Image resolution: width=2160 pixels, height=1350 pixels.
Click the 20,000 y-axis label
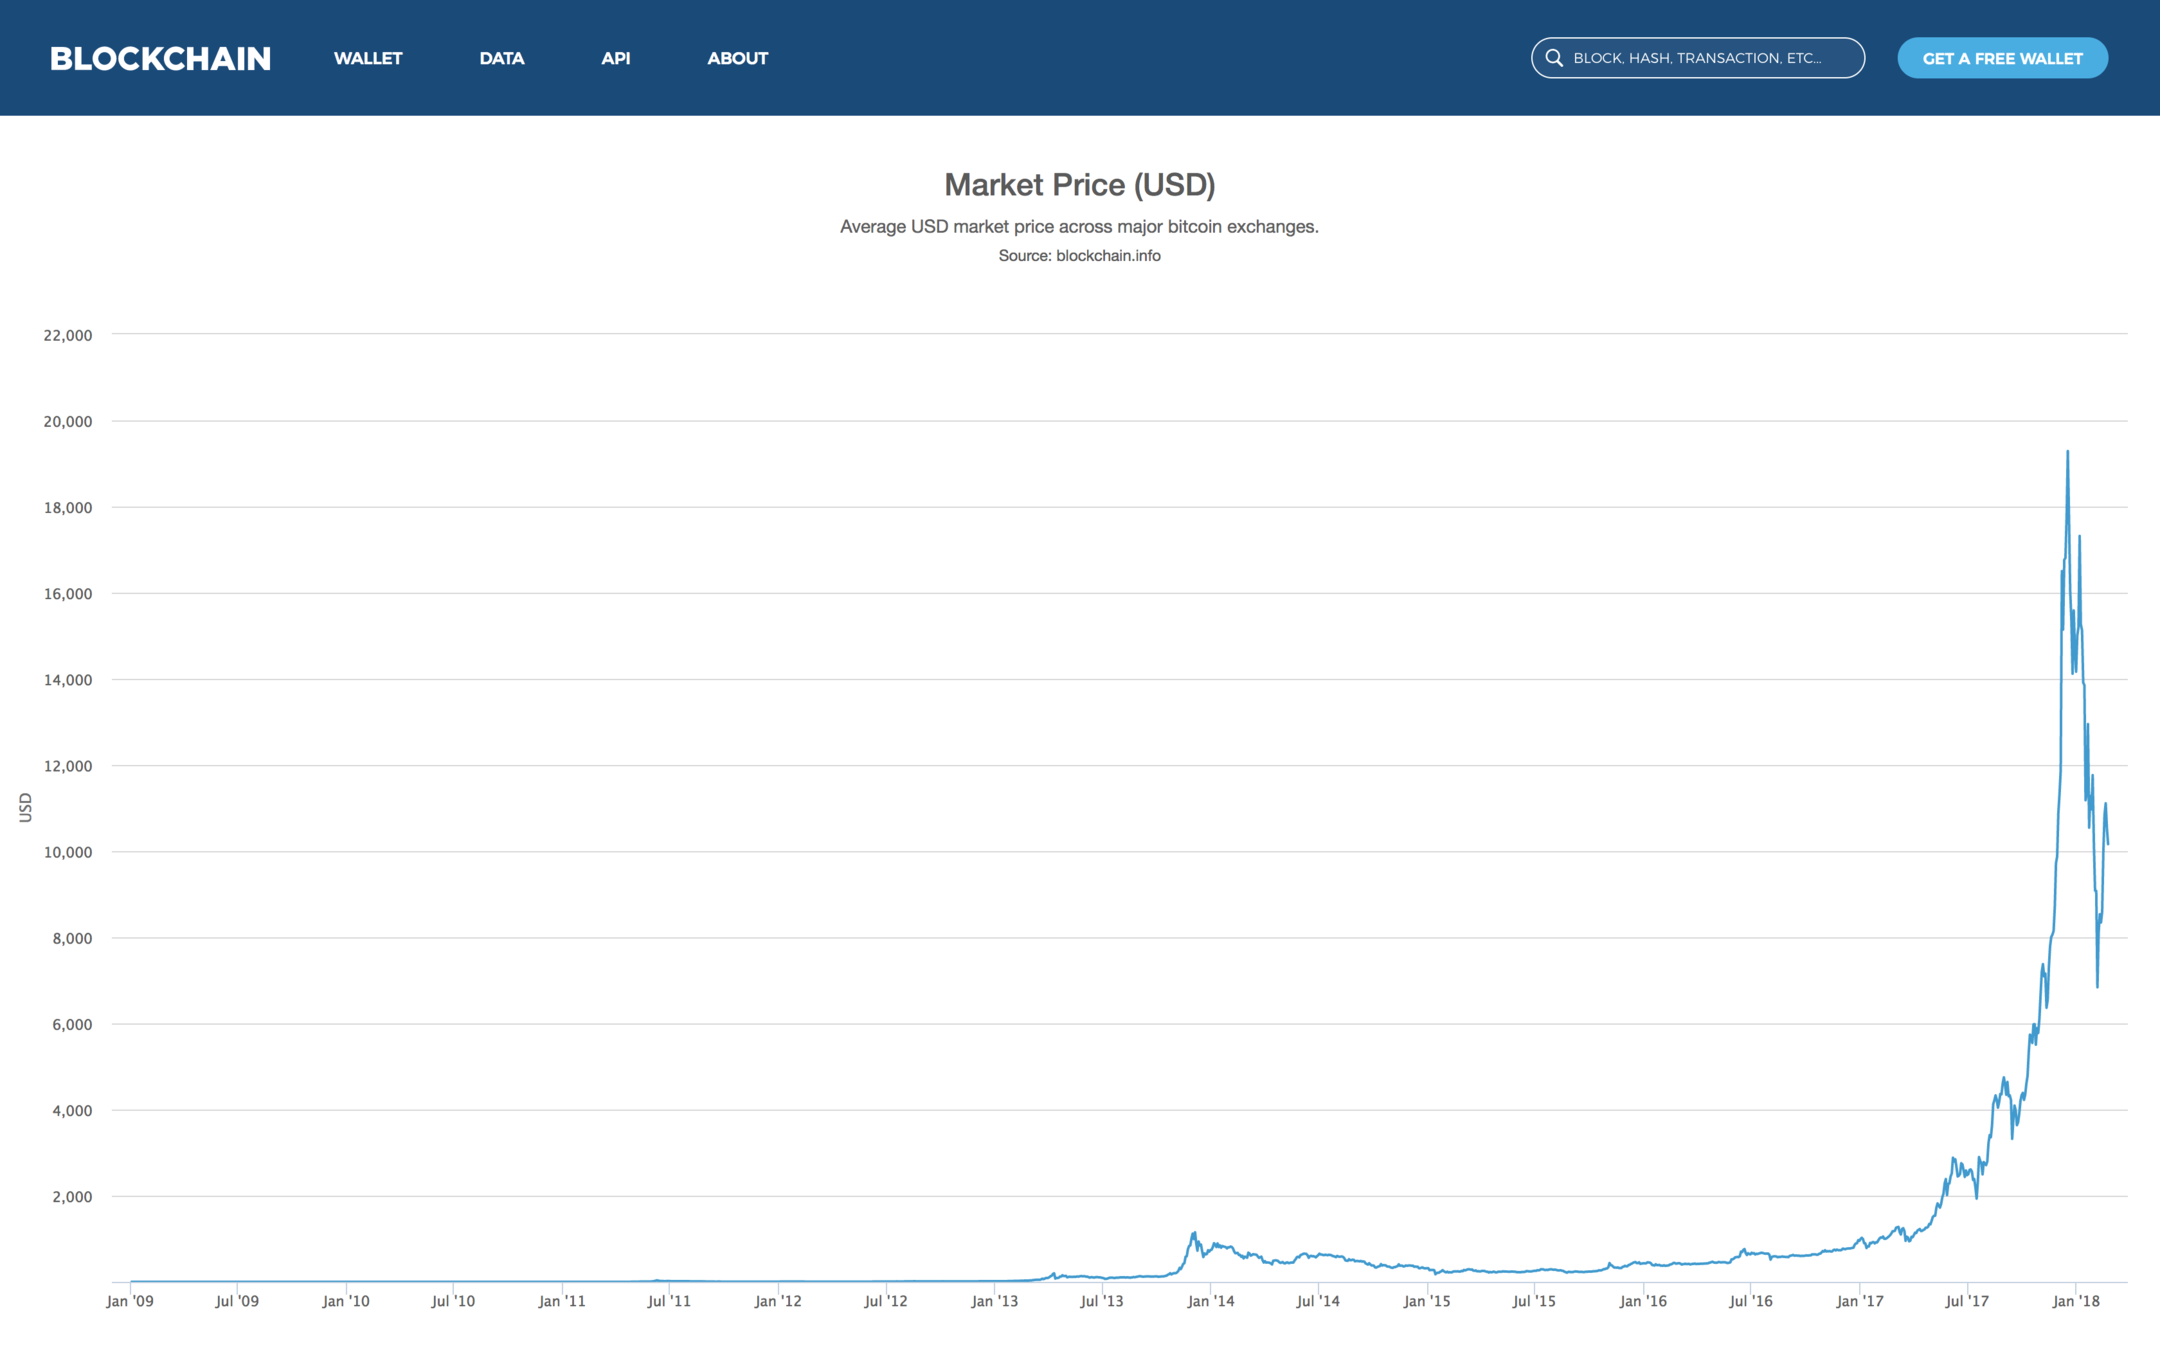click(x=68, y=422)
